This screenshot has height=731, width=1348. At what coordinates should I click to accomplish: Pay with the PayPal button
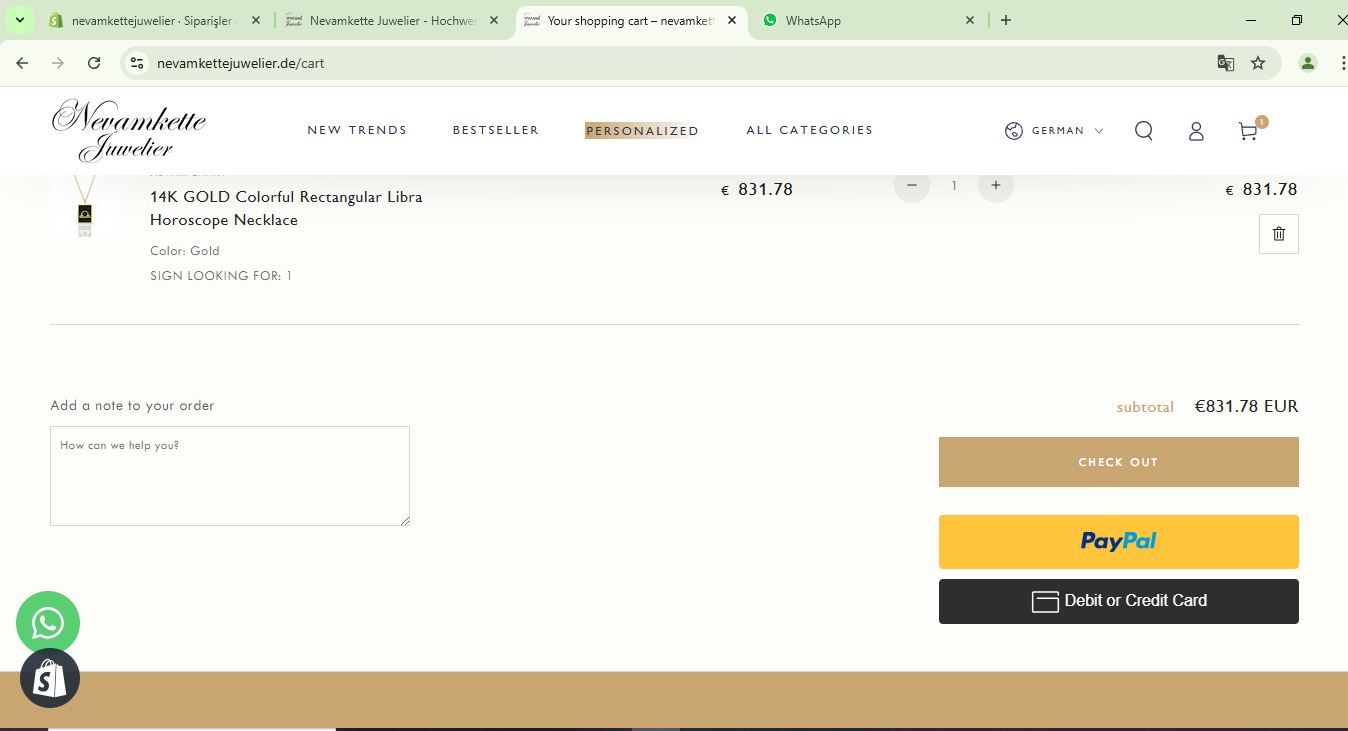coord(1118,542)
